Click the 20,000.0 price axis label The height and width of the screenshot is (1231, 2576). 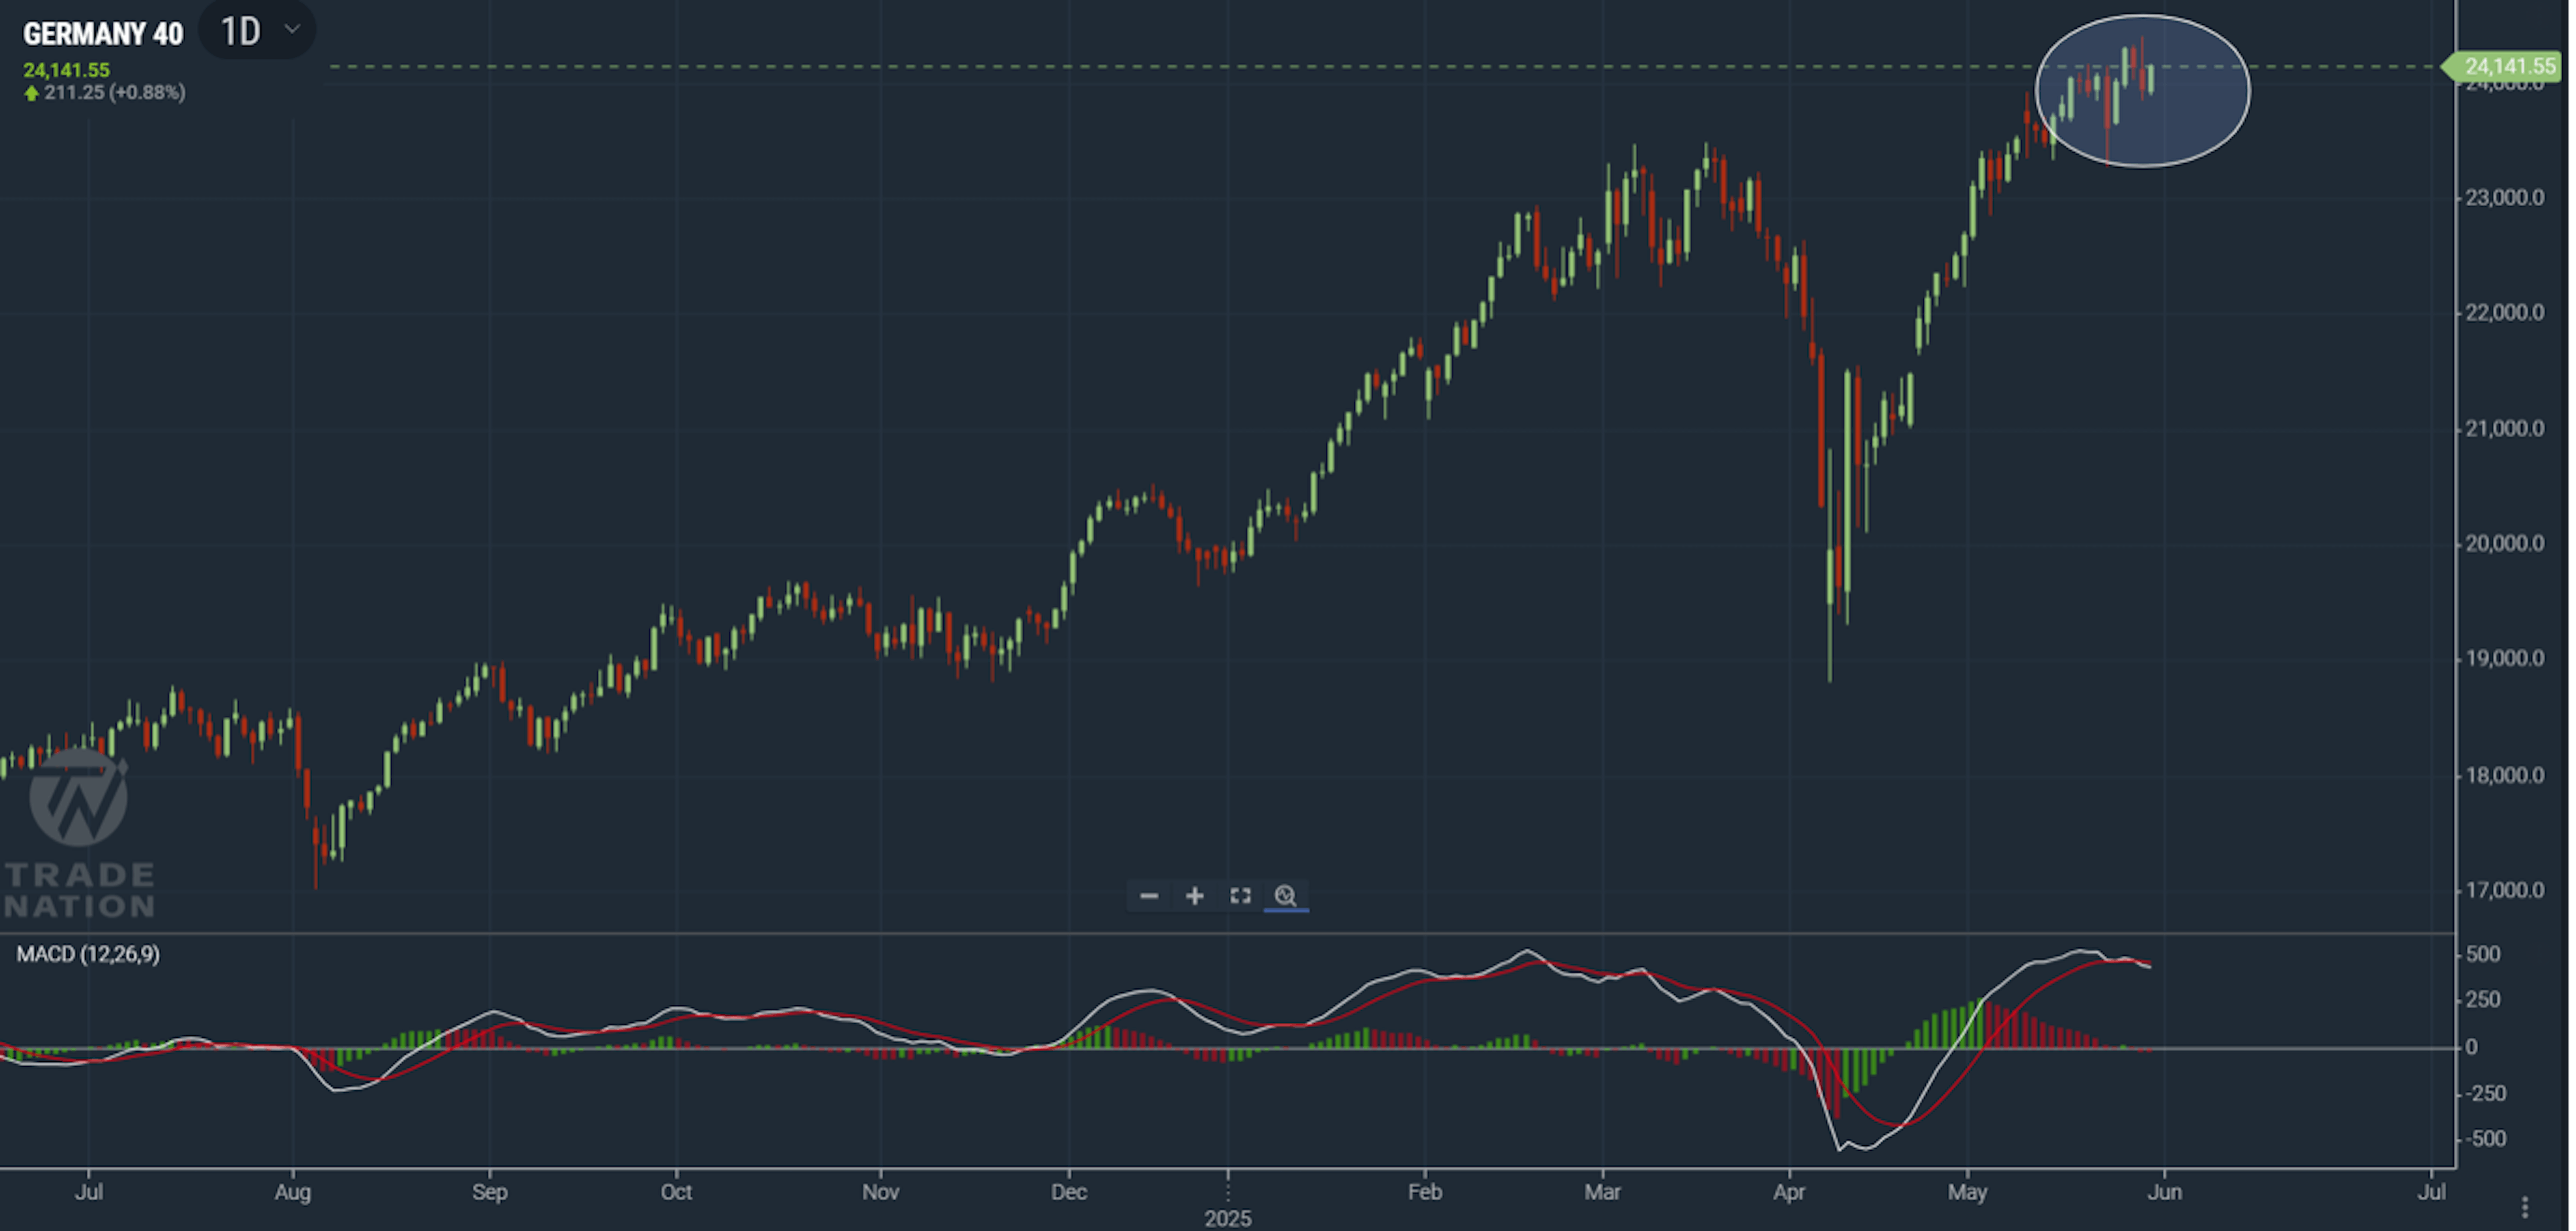(x=2505, y=544)
